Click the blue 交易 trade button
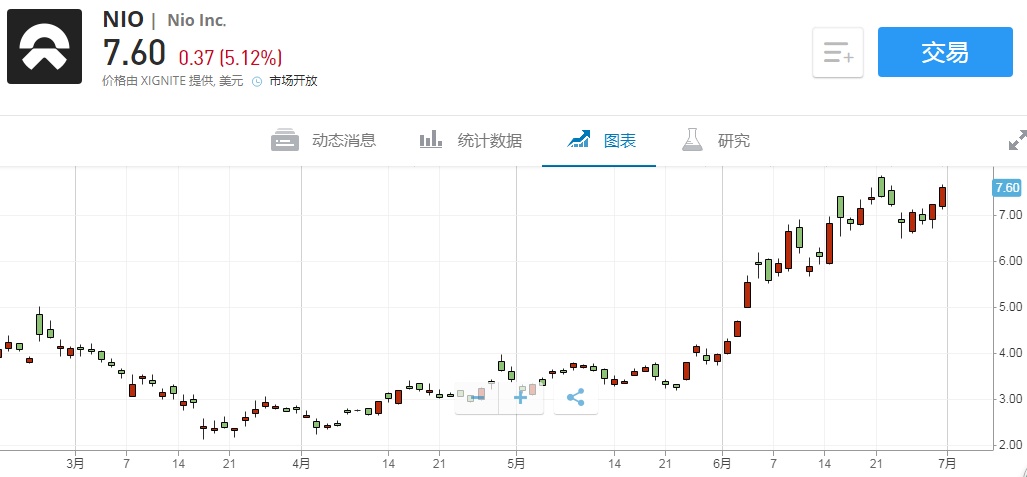The width and height of the screenshot is (1027, 477). (x=945, y=52)
